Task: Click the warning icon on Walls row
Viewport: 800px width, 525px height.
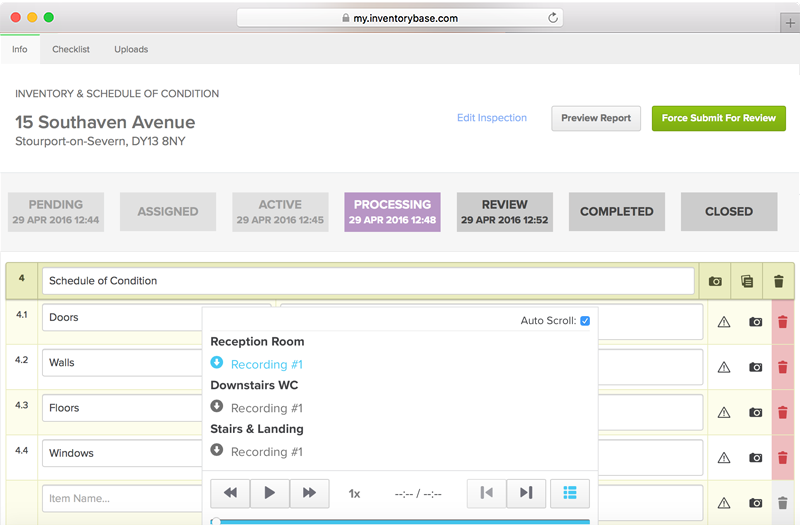Action: click(724, 367)
